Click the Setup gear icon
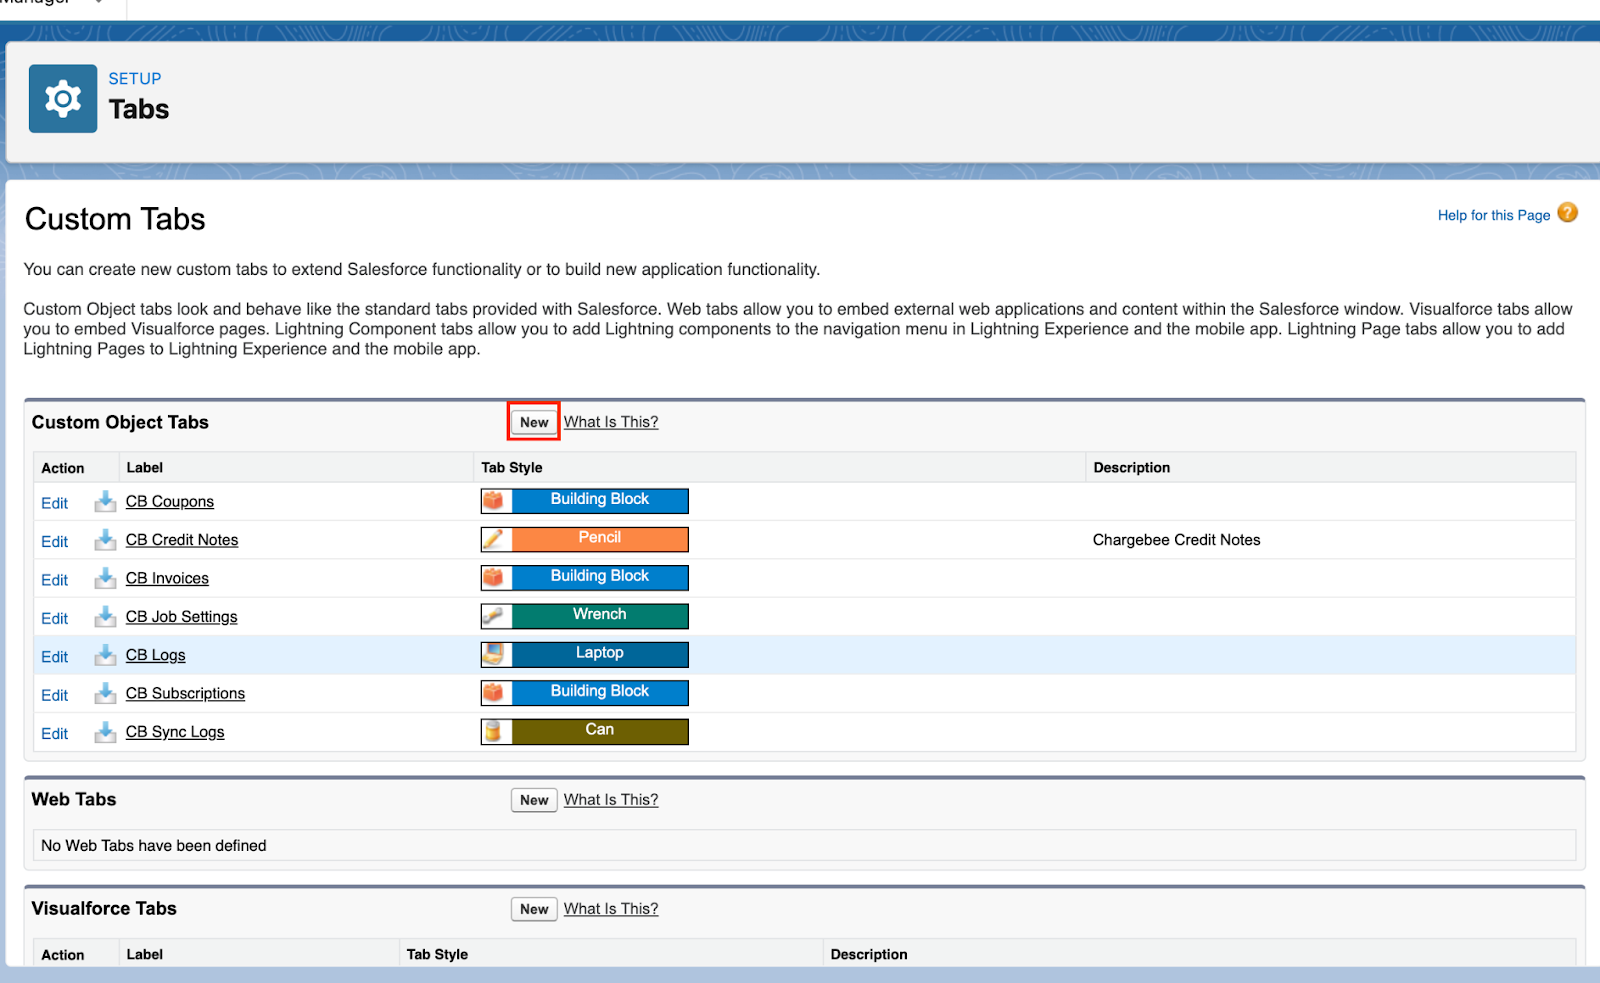This screenshot has height=983, width=1600. 62,99
